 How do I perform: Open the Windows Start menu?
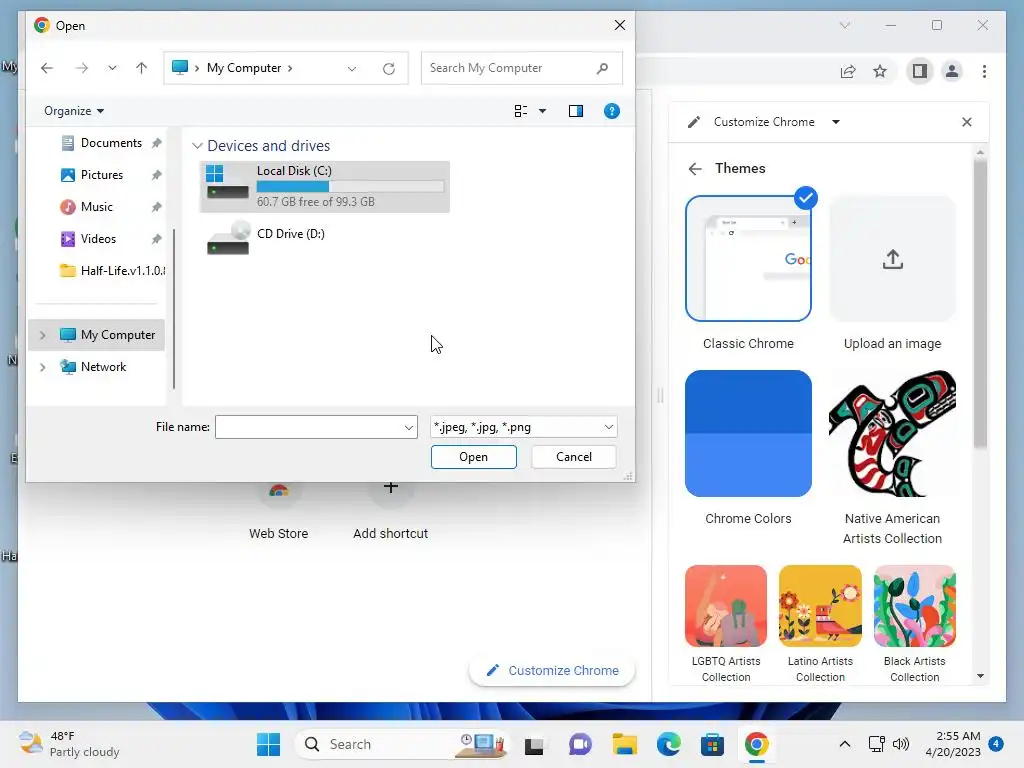tap(268, 744)
